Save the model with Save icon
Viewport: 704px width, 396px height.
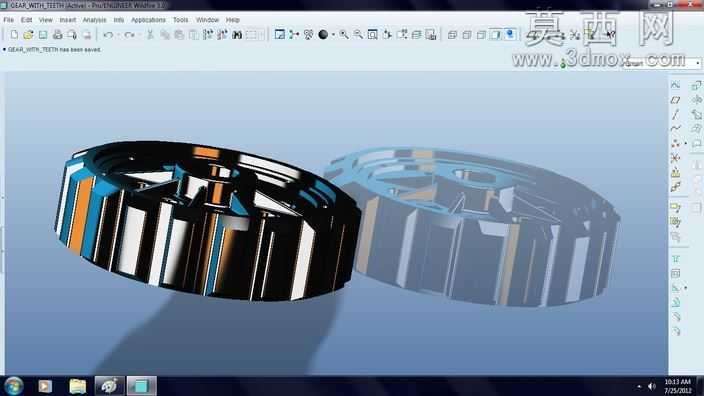point(43,35)
